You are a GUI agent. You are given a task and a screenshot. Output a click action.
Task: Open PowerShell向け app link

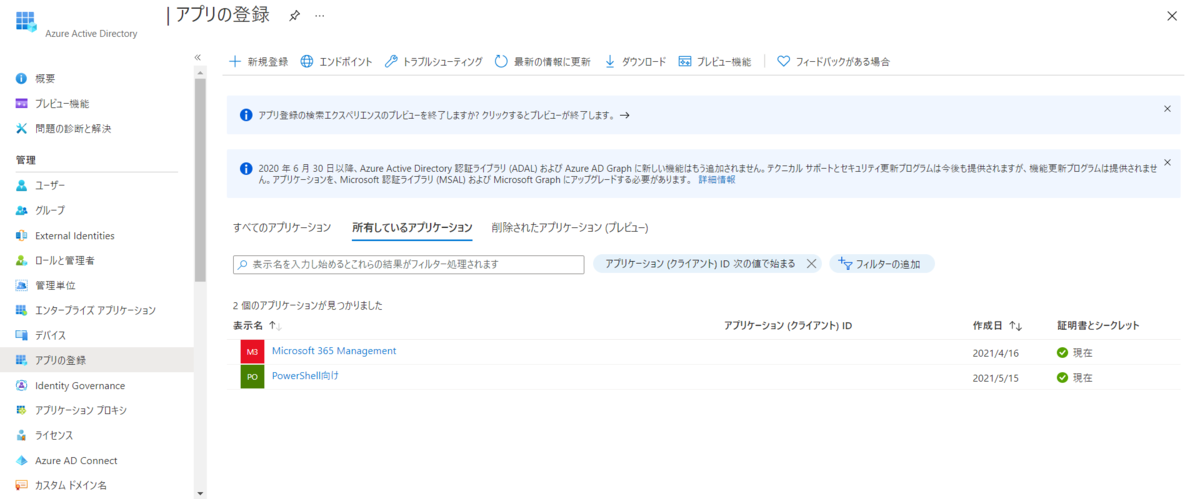coord(305,376)
